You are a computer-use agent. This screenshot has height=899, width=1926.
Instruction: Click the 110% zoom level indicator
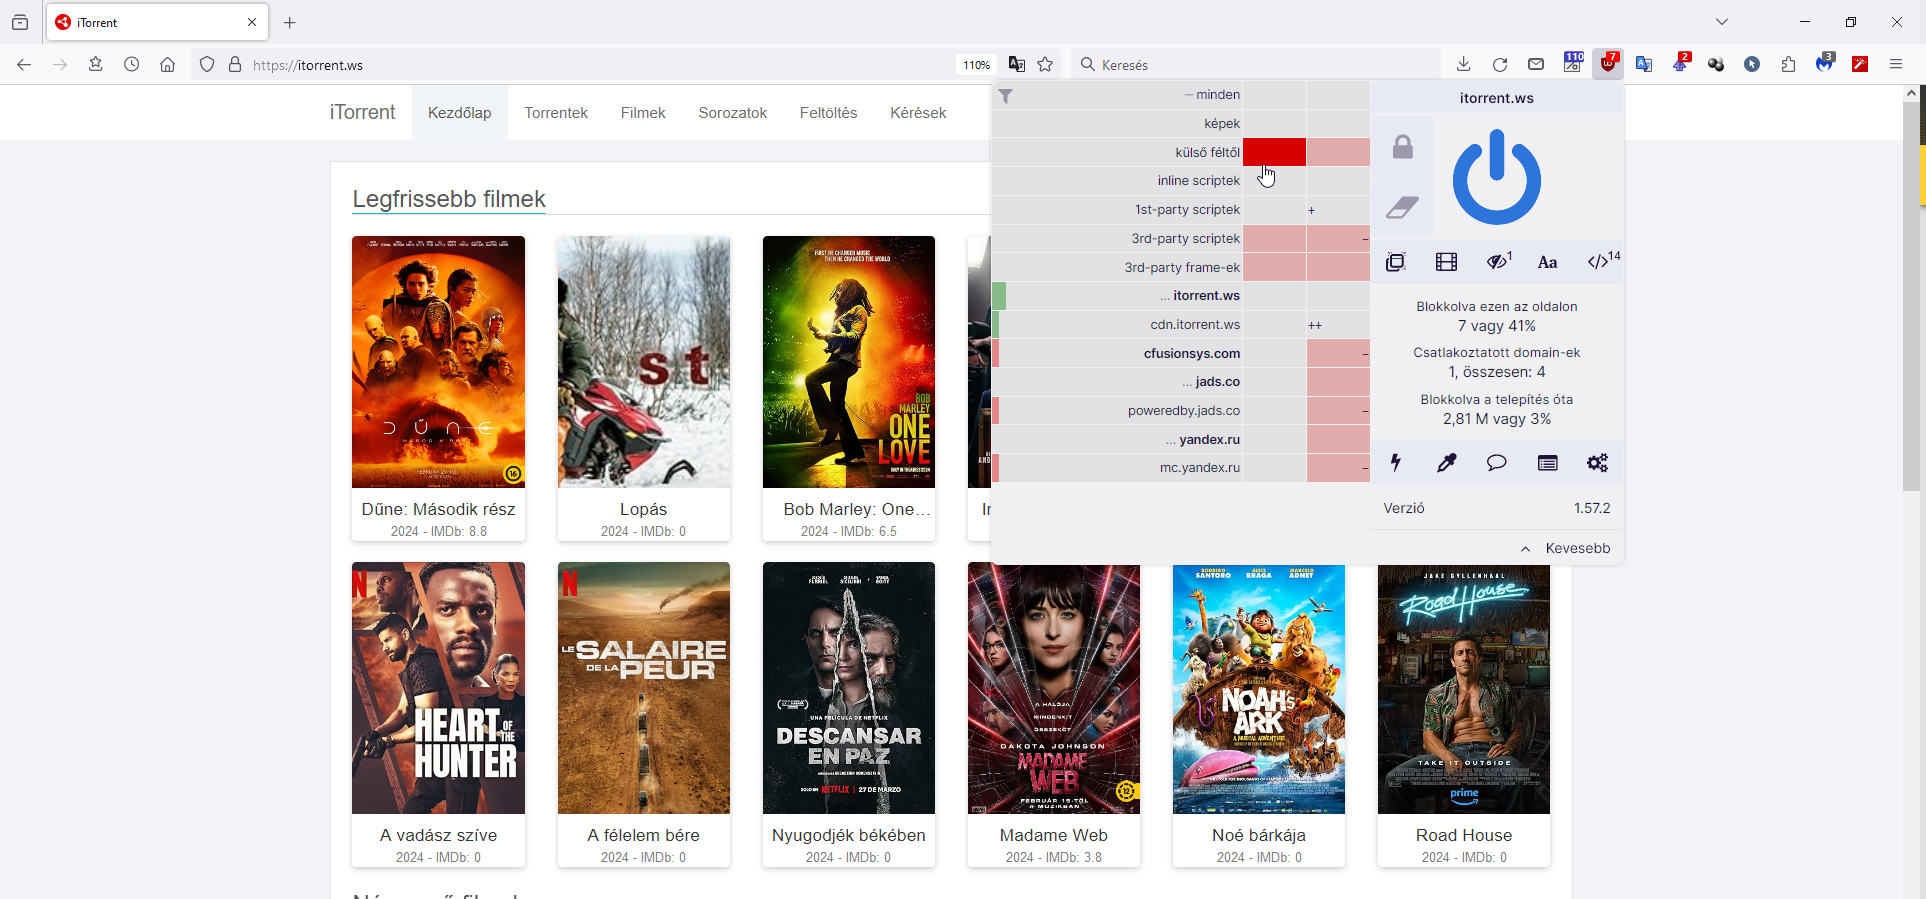pyautogui.click(x=977, y=65)
